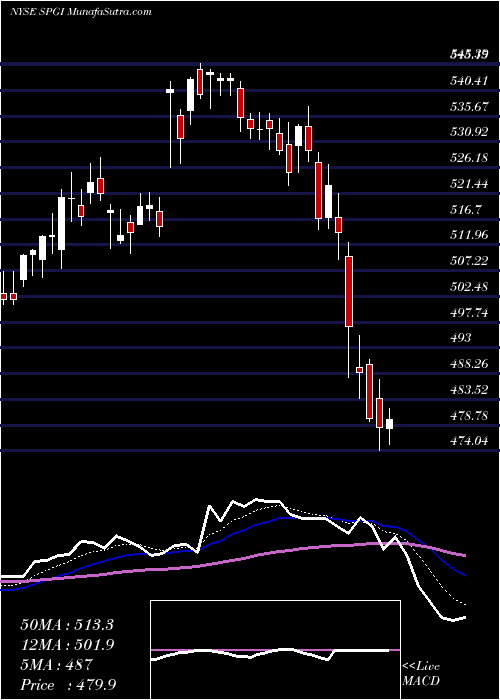This screenshot has height=700, width=500.
Task: Select the 474.04 price axis label
Action: (468, 442)
